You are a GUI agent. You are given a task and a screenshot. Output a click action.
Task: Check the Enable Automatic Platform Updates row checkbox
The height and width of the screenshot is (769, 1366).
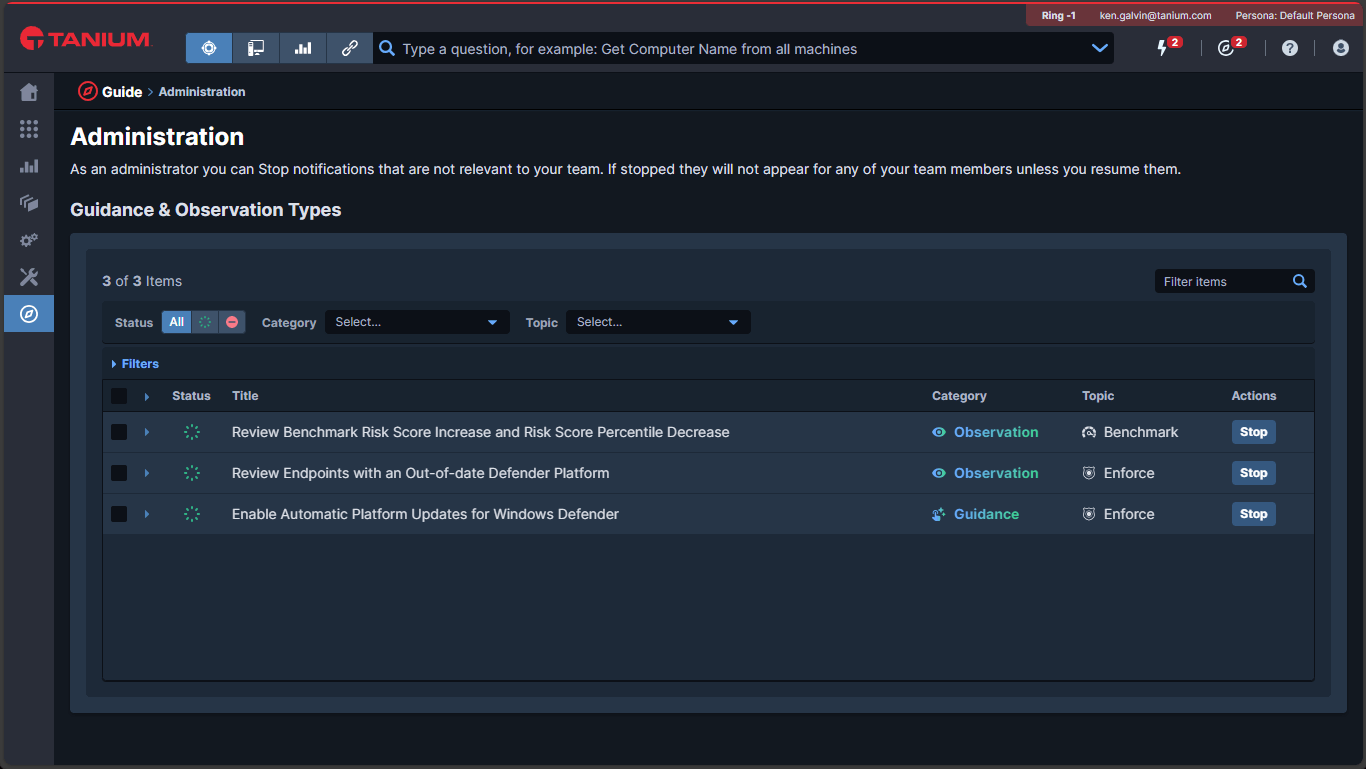(119, 514)
